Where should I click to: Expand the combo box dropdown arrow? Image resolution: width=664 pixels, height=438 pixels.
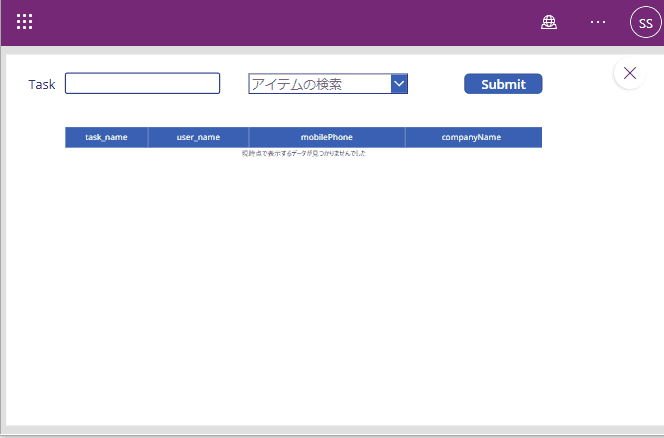(399, 84)
